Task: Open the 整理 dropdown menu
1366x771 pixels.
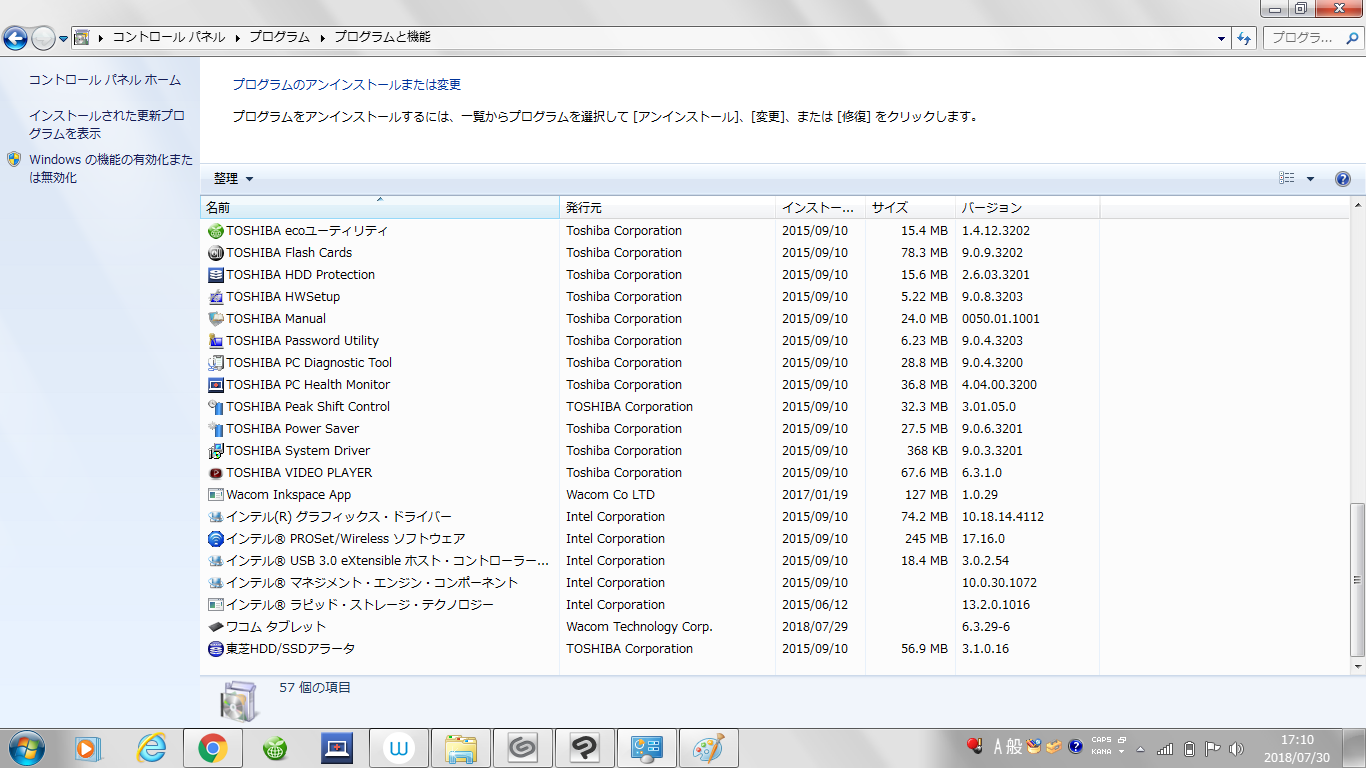Action: pos(234,179)
